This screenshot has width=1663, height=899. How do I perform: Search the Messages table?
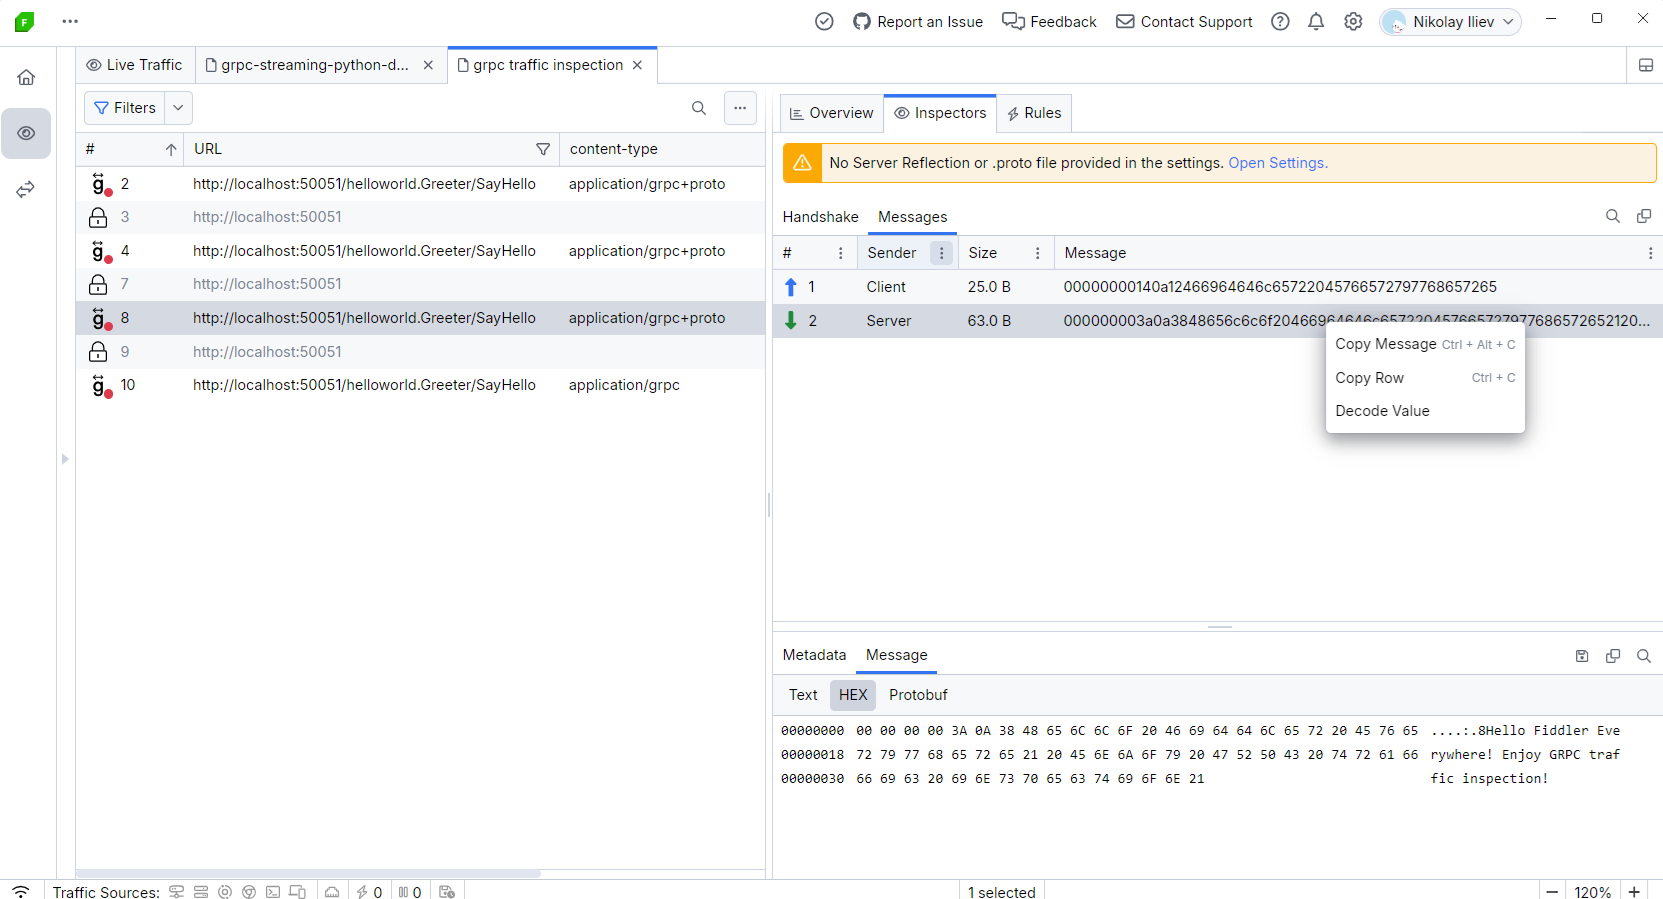(1612, 216)
